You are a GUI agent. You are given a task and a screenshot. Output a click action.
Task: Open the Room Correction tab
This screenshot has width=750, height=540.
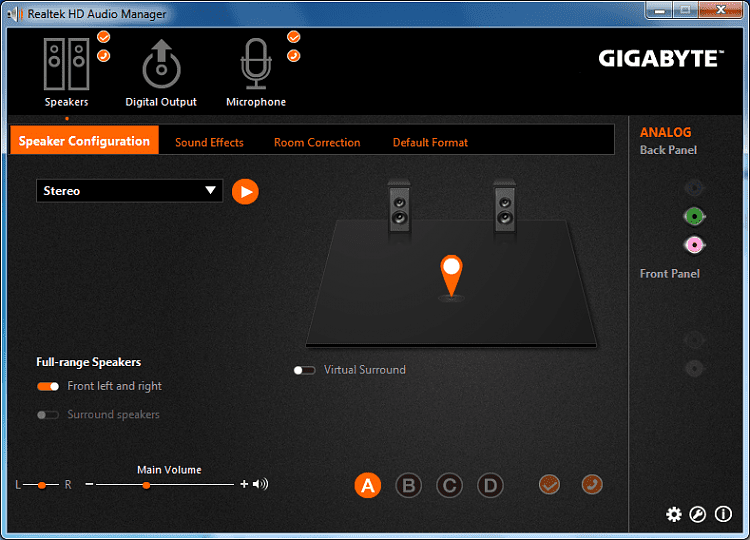[x=317, y=143]
